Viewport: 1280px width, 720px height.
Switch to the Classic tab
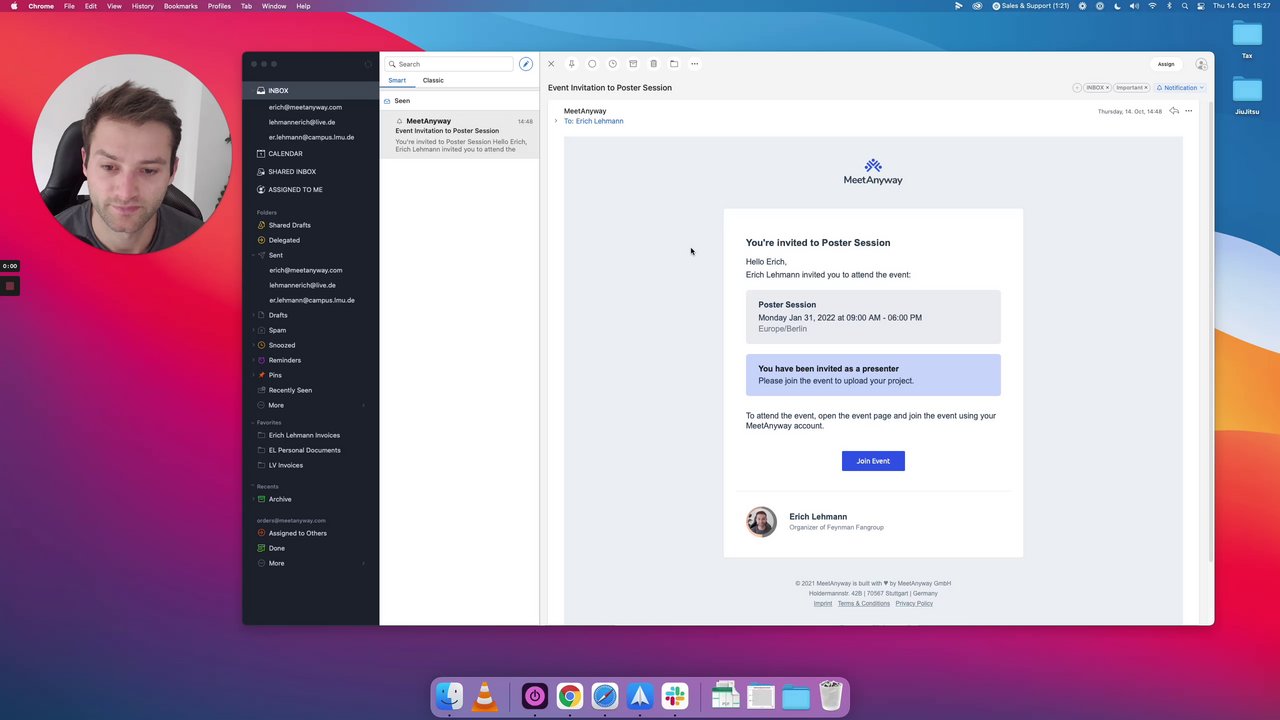(433, 80)
